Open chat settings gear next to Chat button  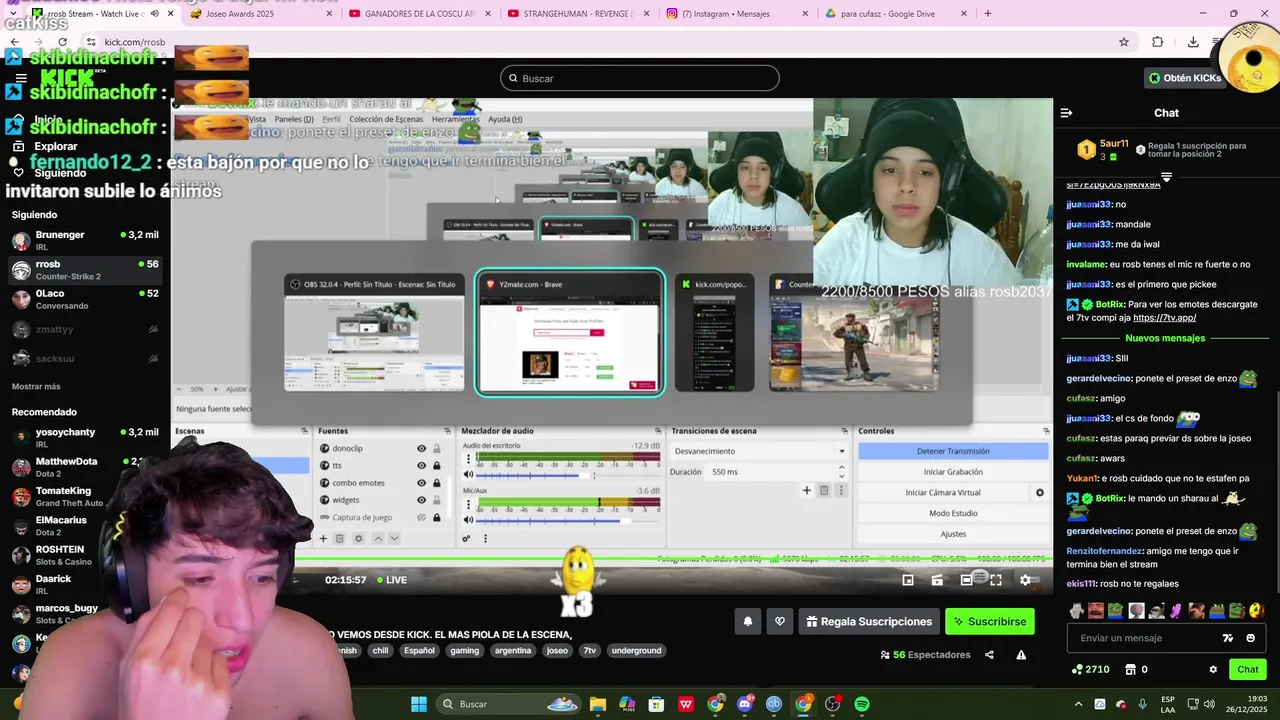(x=1213, y=669)
